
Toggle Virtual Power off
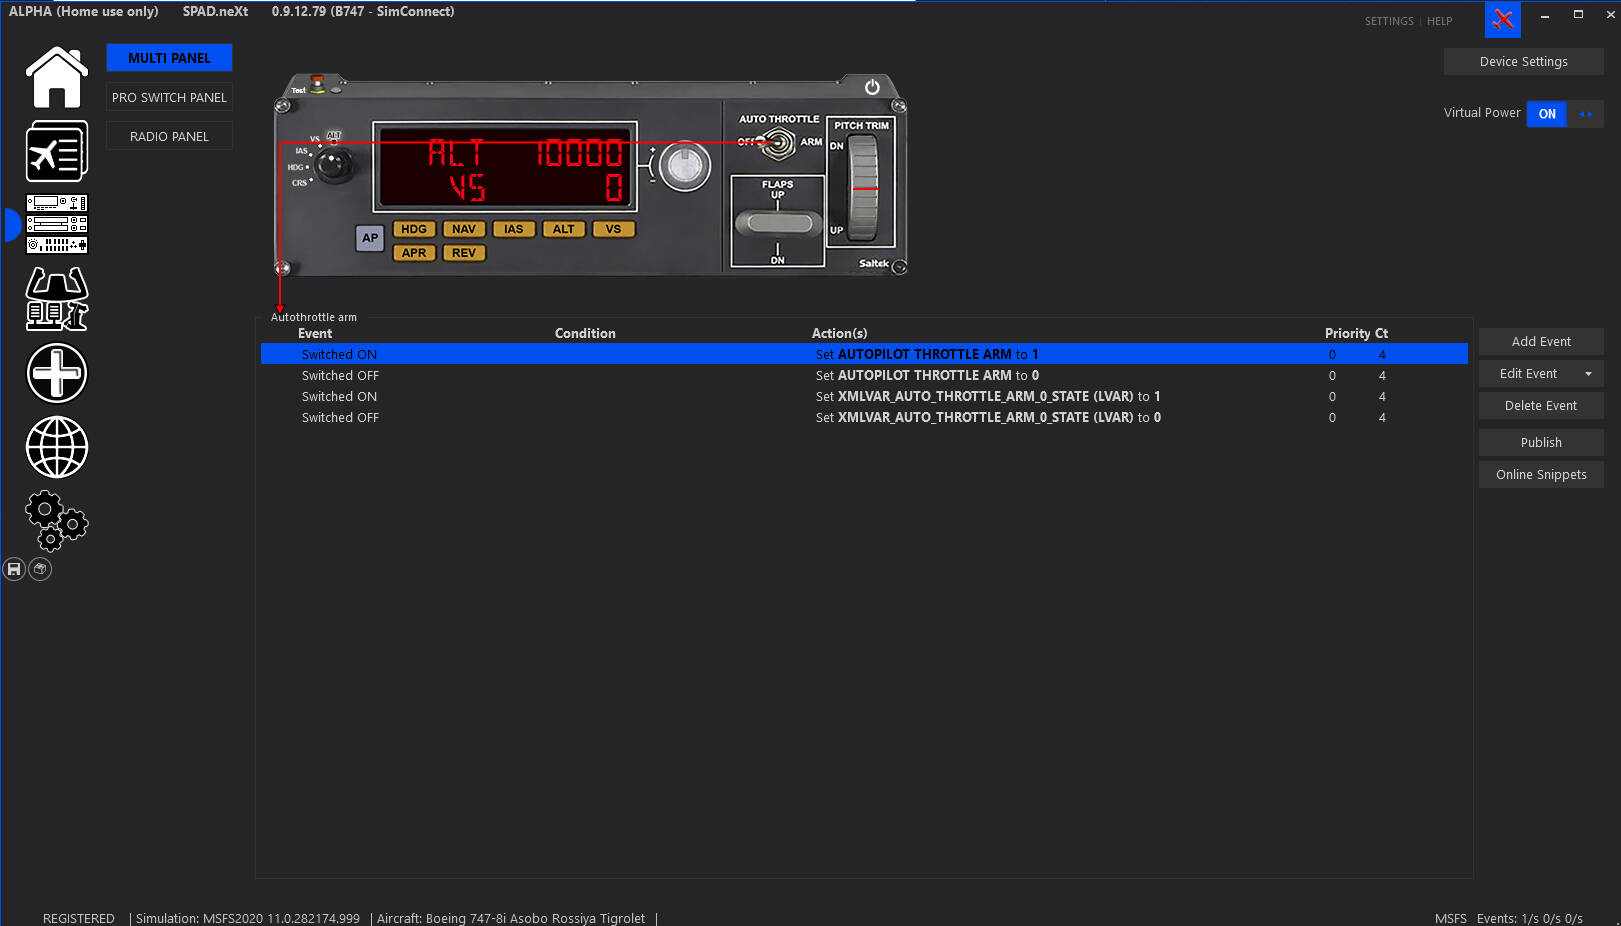pyautogui.click(x=1547, y=114)
